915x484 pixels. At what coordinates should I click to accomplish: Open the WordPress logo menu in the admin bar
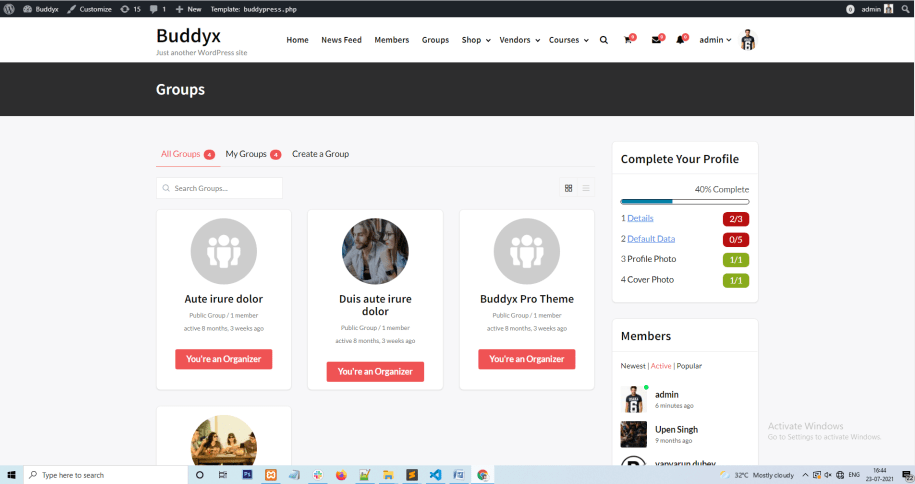(x=9, y=9)
